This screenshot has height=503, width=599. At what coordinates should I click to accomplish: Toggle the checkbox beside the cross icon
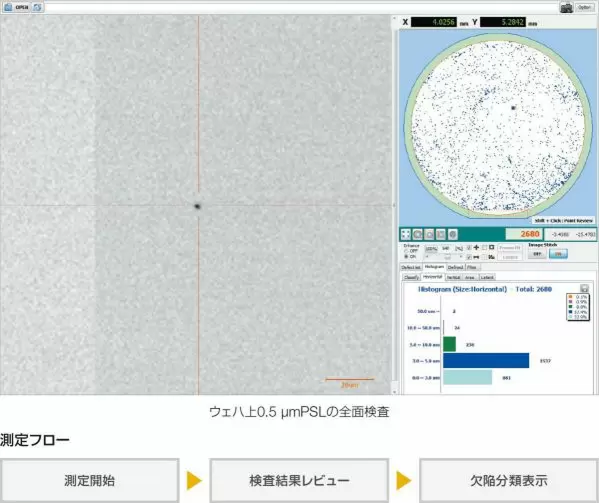(469, 248)
